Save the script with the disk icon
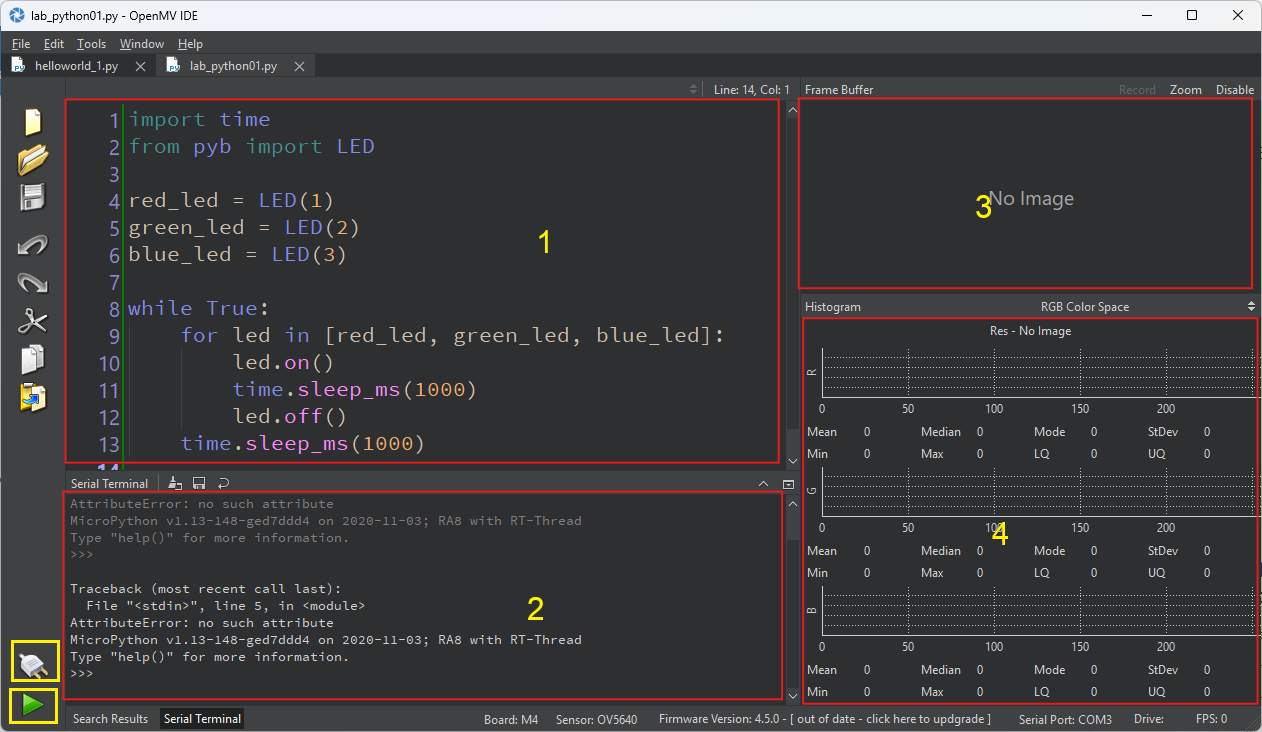 click(x=31, y=197)
